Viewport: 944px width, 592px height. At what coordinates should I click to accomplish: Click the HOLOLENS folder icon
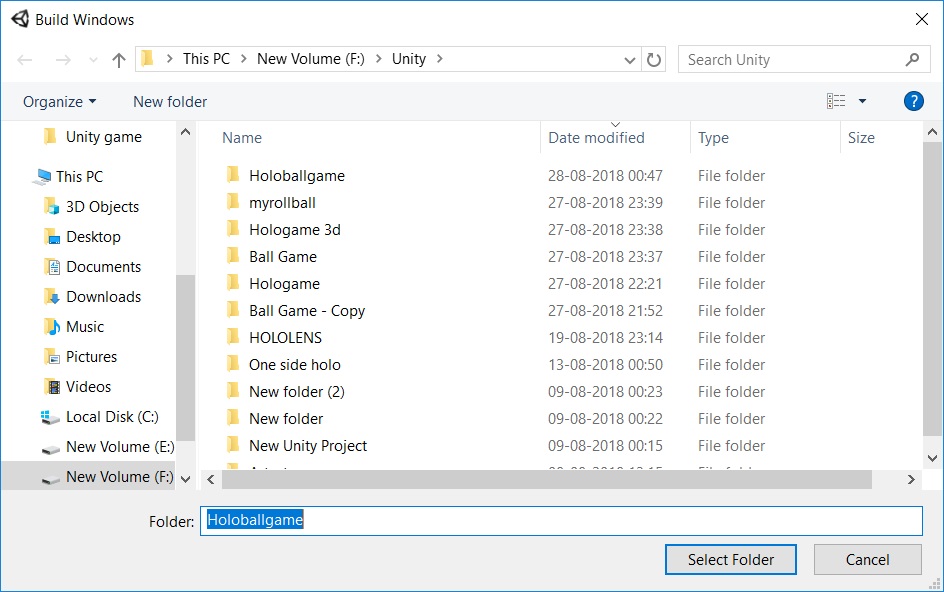(233, 337)
